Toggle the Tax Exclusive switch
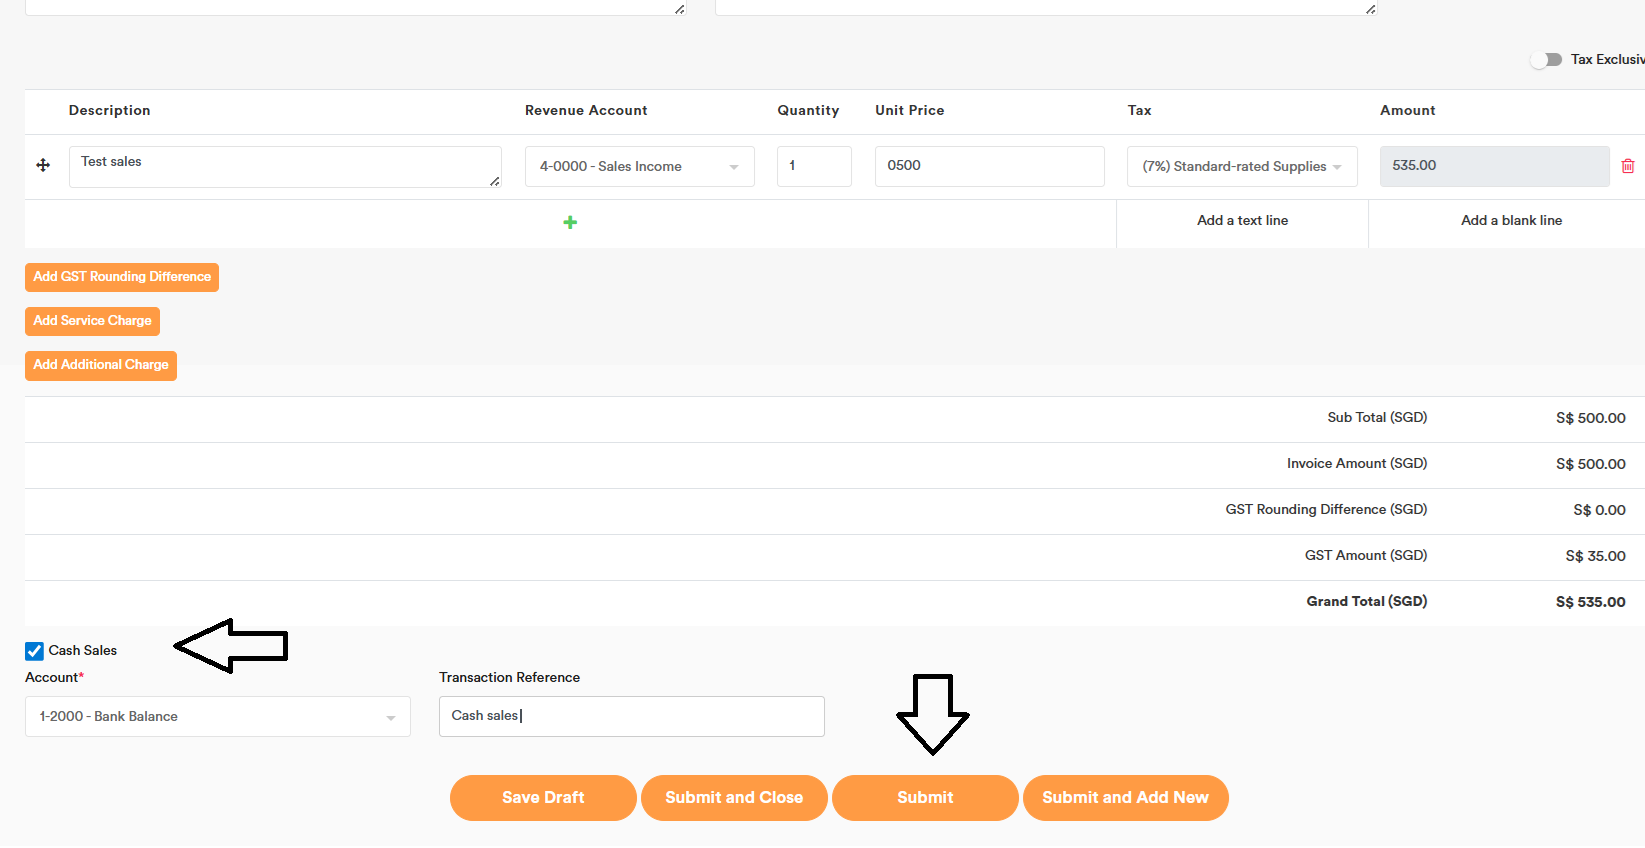Viewport: 1645px width, 848px height. (x=1546, y=60)
